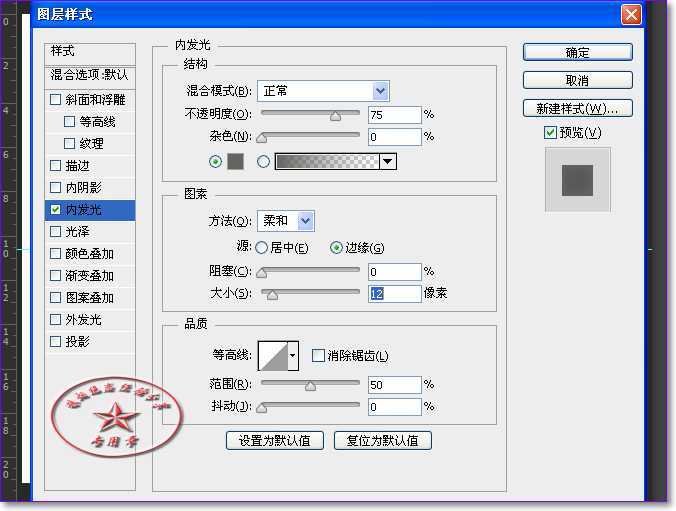Image resolution: width=676 pixels, height=511 pixels.
Task: Select the gradient radio button option
Action: [264, 161]
